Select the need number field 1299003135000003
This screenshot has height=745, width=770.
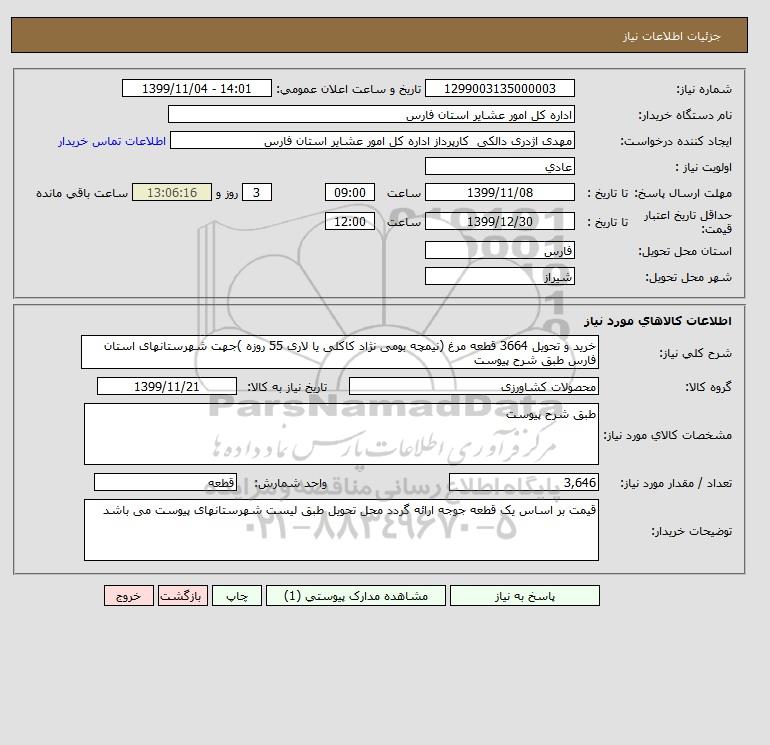point(499,88)
